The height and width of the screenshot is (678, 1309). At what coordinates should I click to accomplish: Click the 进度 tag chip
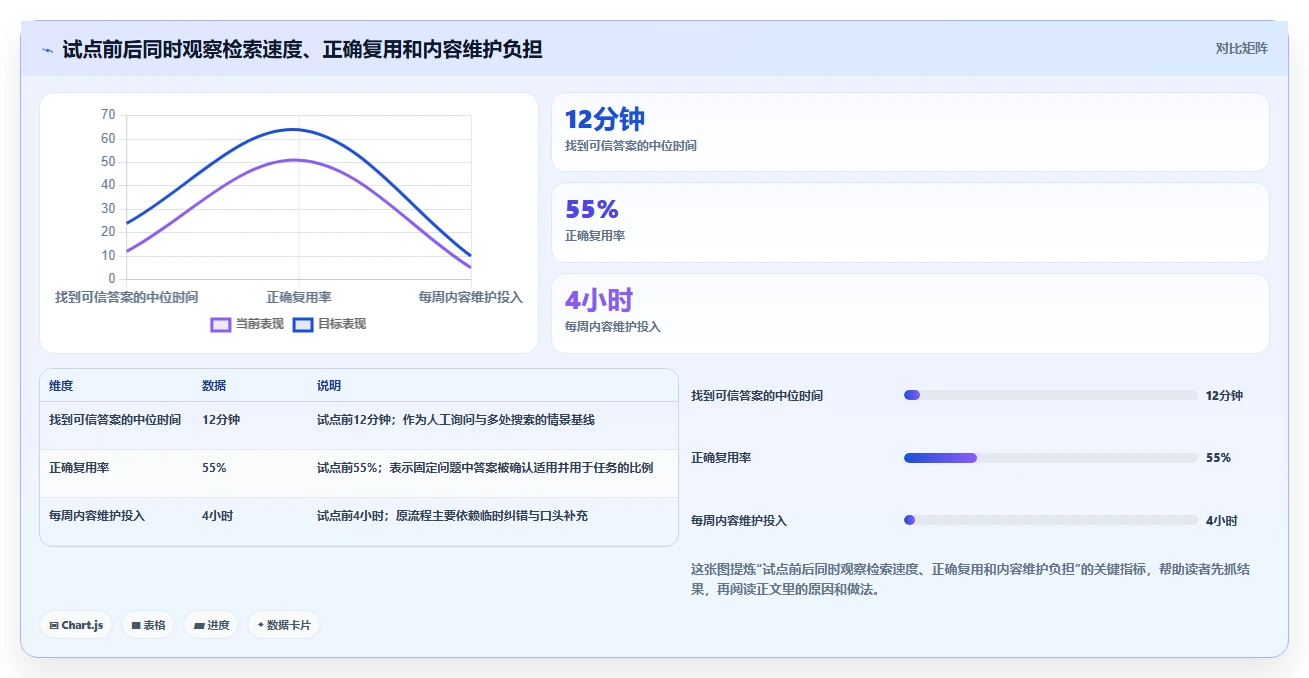(211, 625)
